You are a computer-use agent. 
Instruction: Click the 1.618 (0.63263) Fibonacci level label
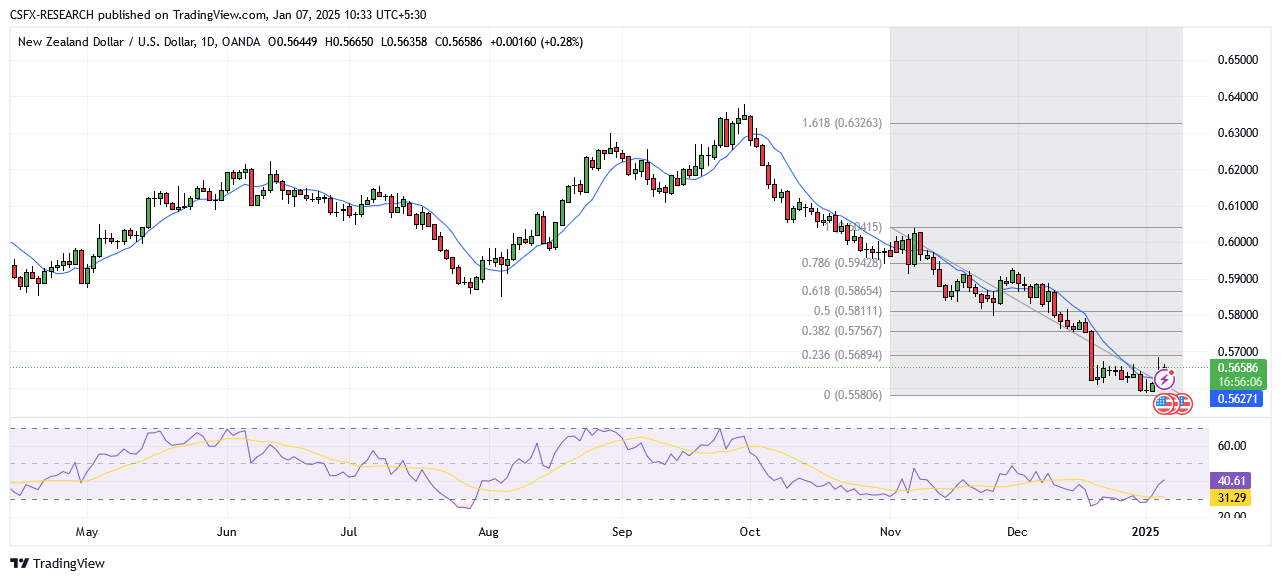842,123
